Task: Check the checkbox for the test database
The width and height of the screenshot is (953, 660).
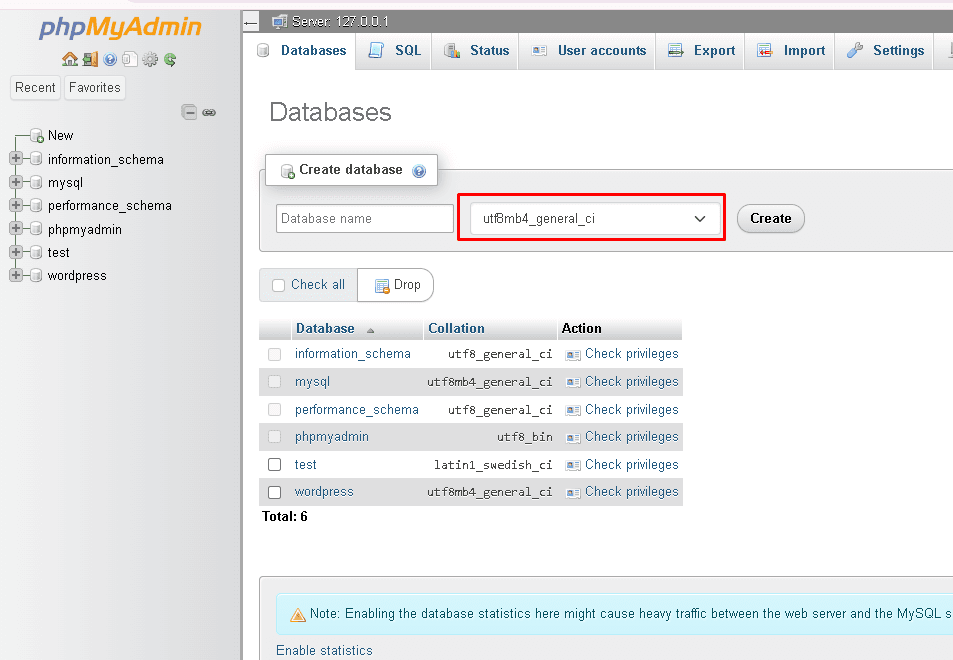Action: [x=275, y=464]
